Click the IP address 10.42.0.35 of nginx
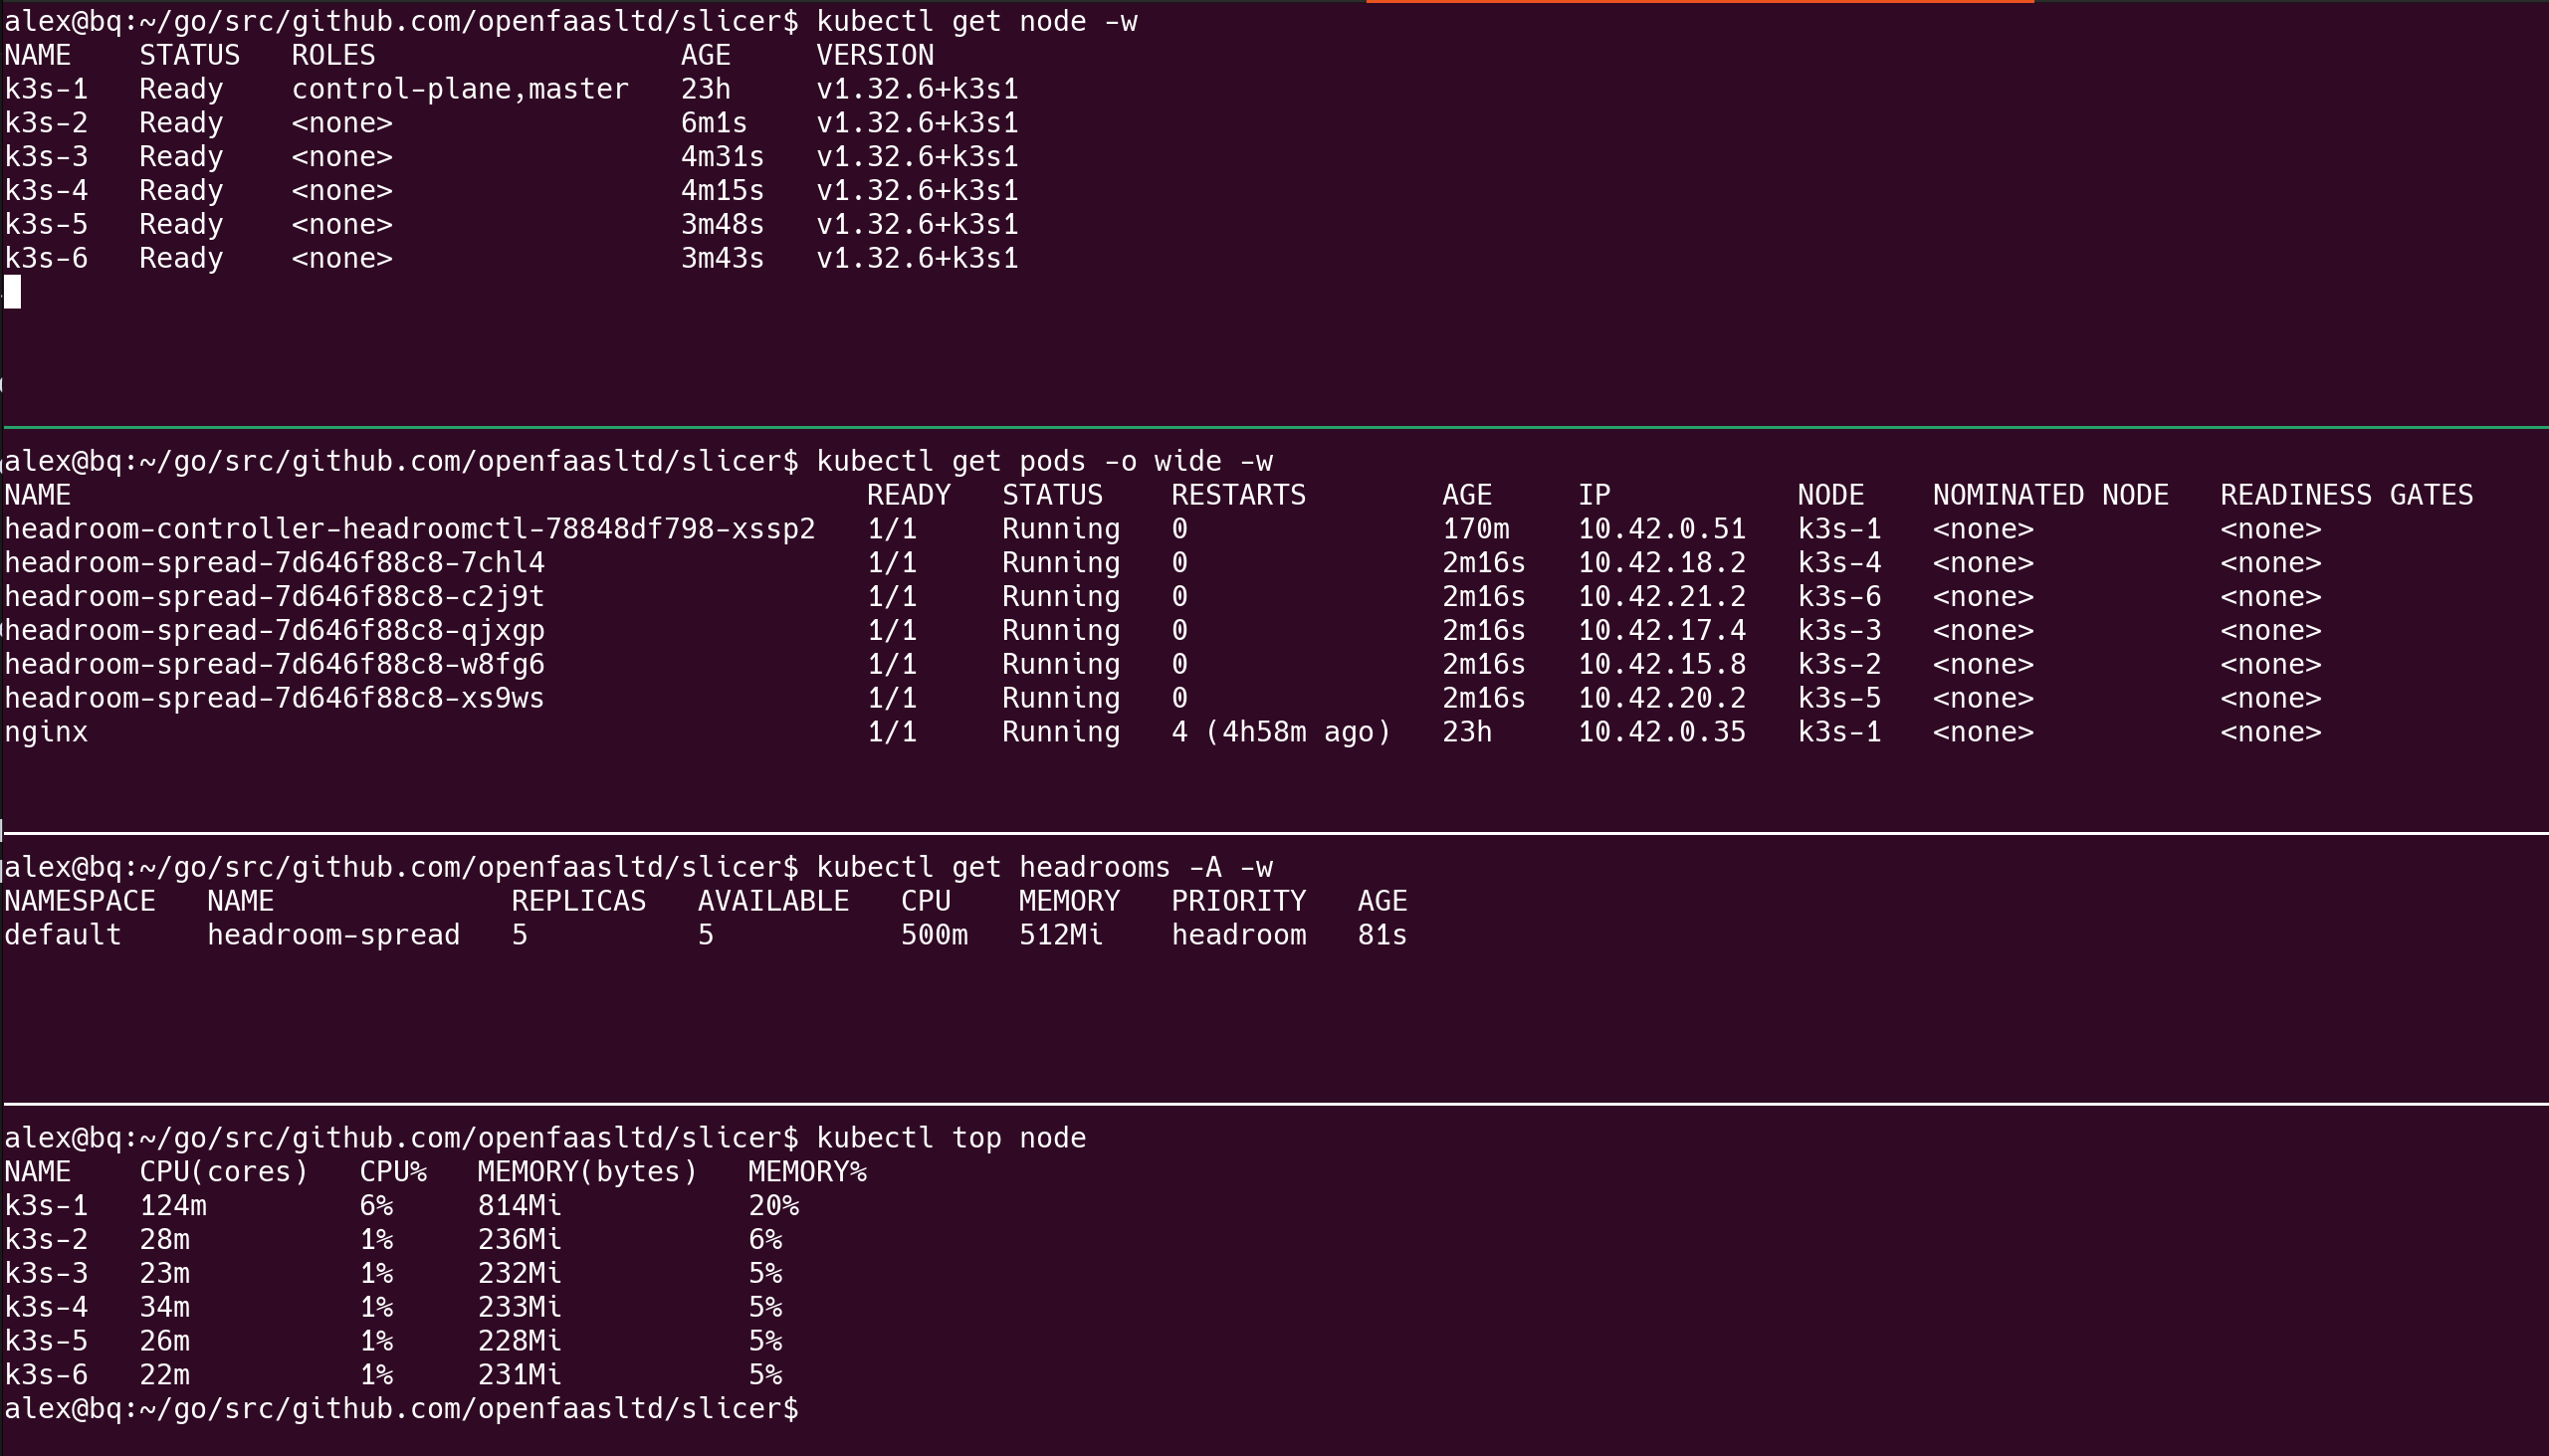The image size is (2549, 1456). pos(1660,731)
